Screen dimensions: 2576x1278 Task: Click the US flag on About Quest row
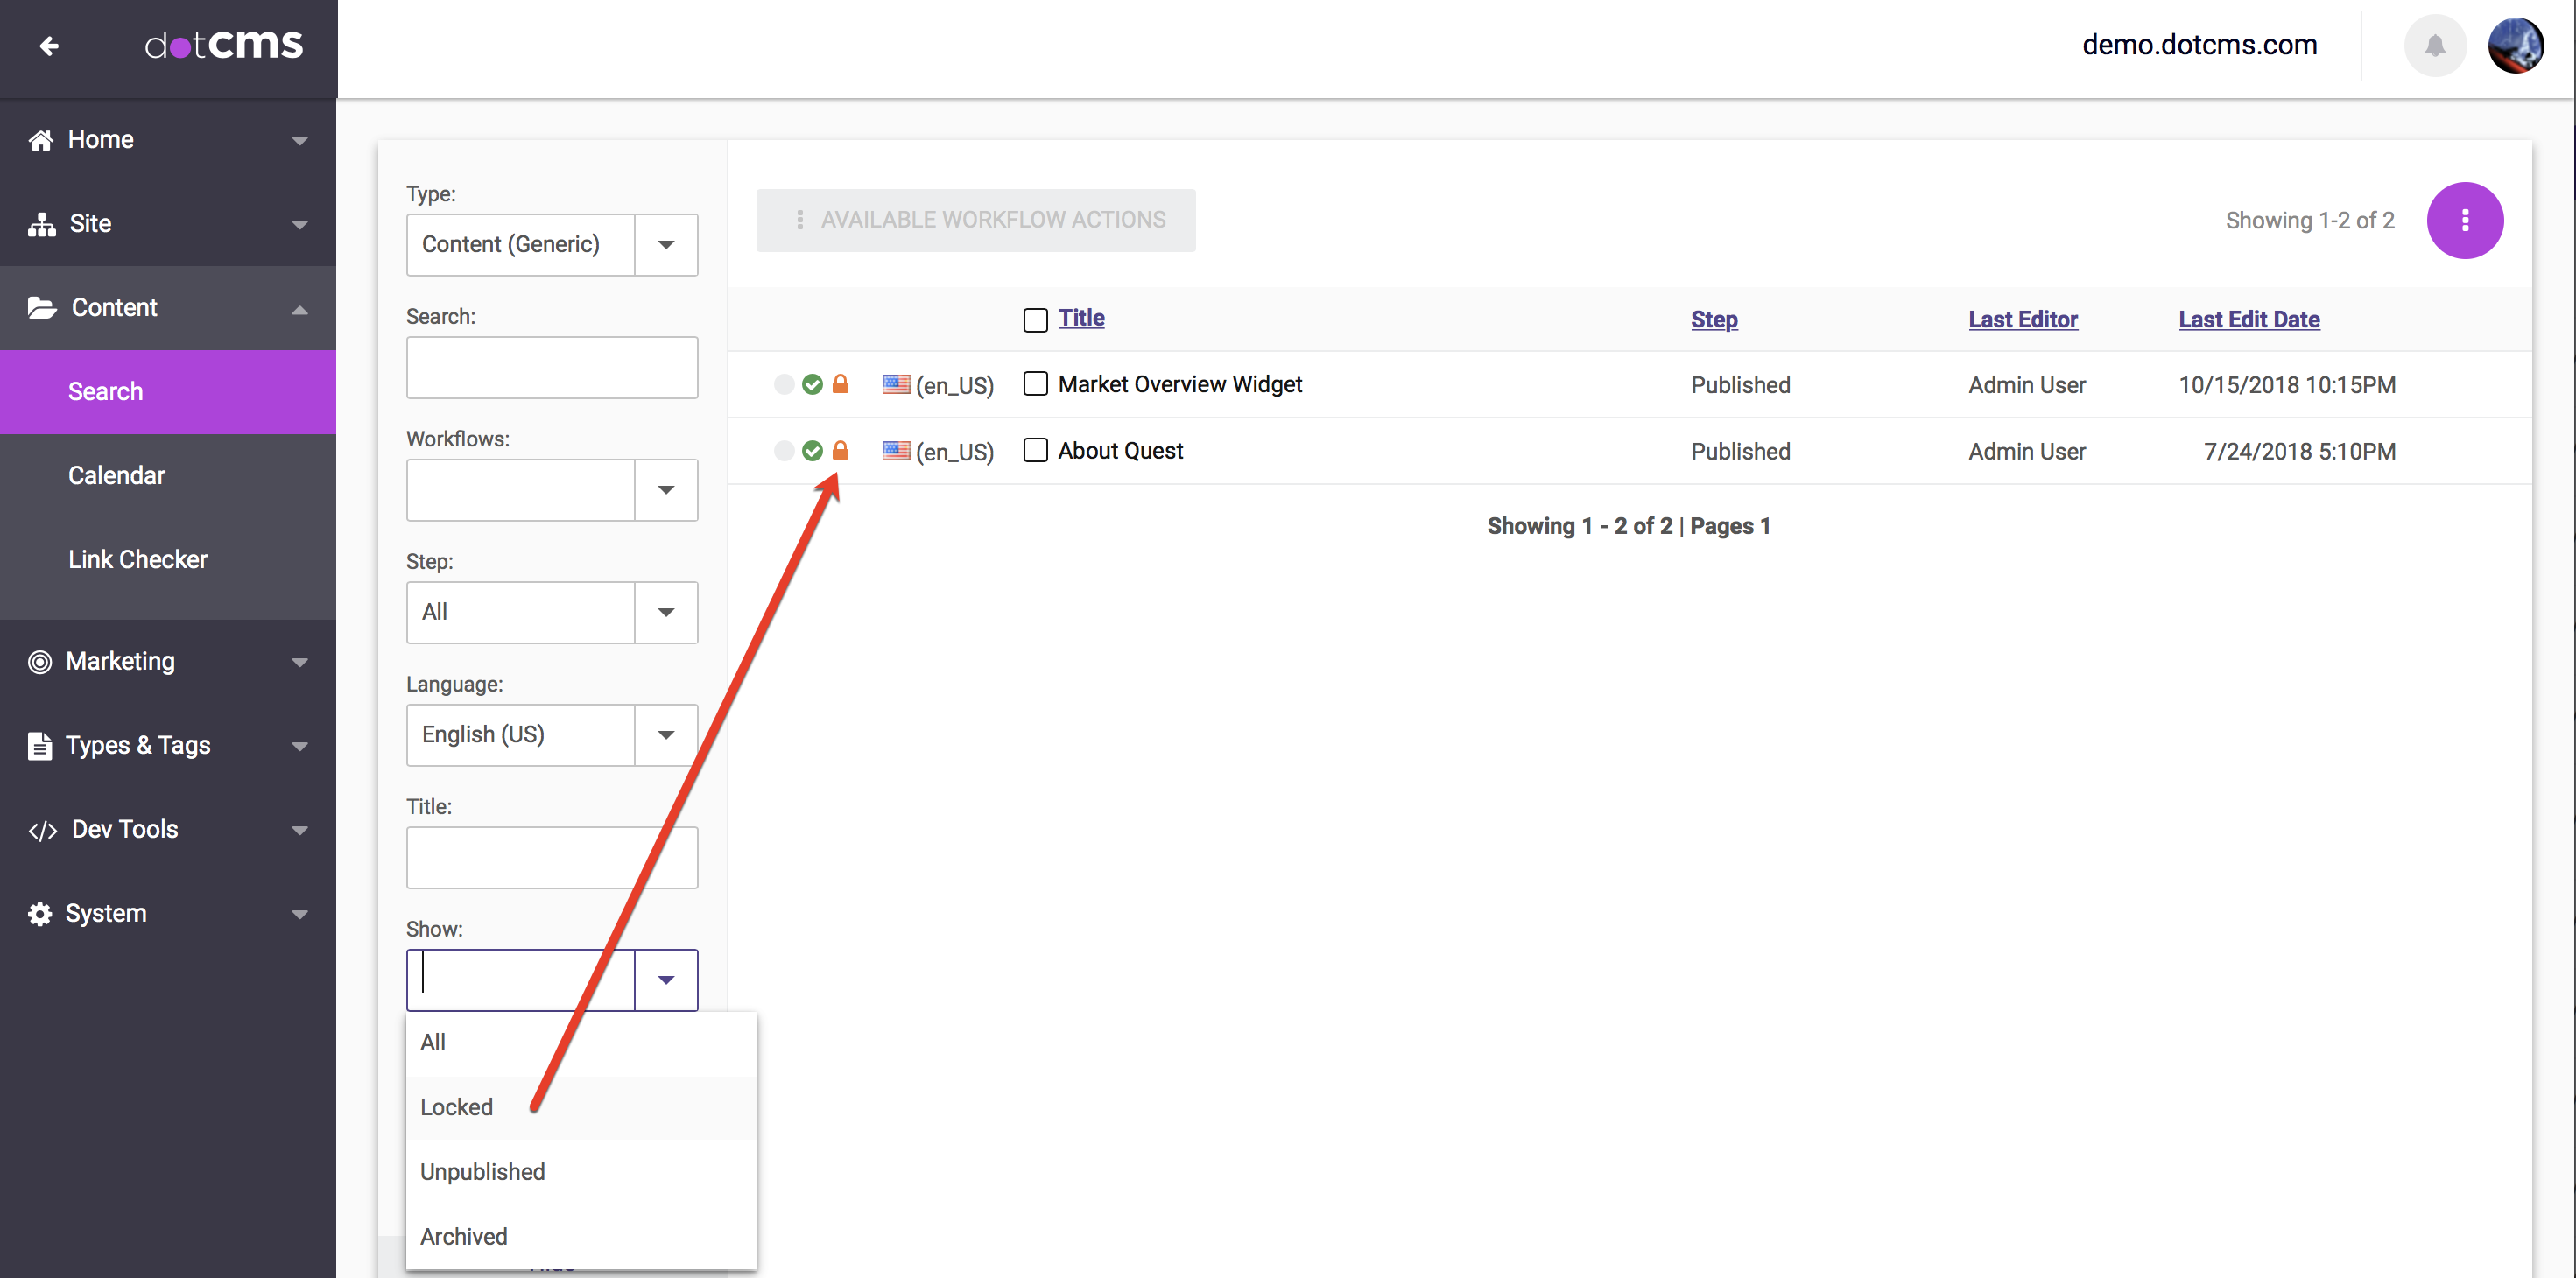pos(895,451)
